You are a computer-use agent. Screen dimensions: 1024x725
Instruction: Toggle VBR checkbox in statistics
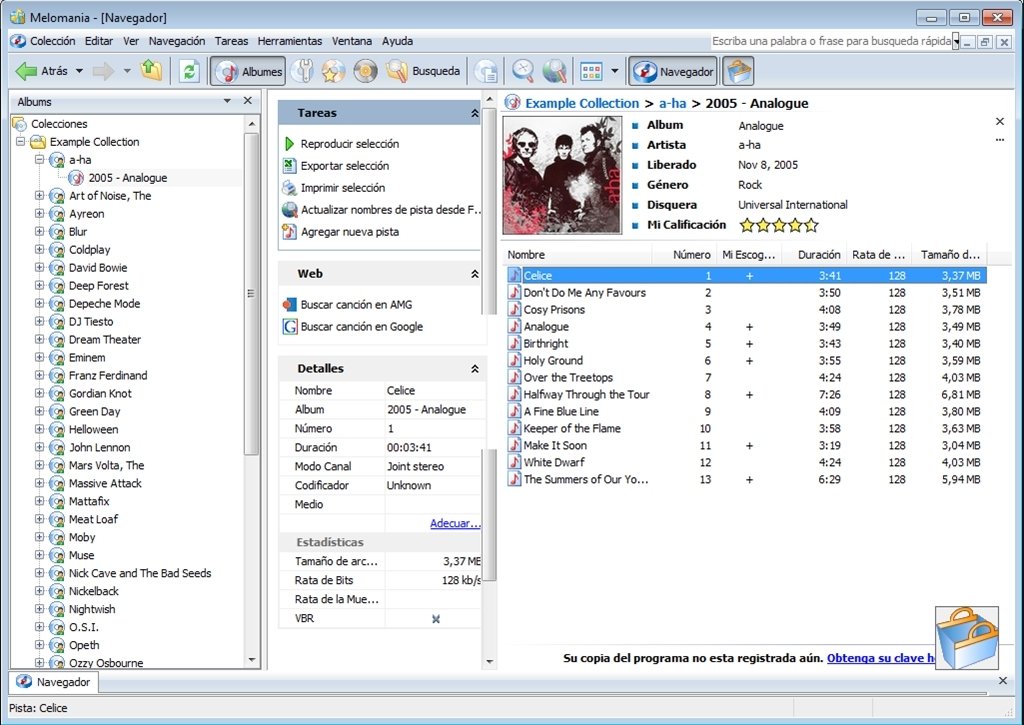436,619
